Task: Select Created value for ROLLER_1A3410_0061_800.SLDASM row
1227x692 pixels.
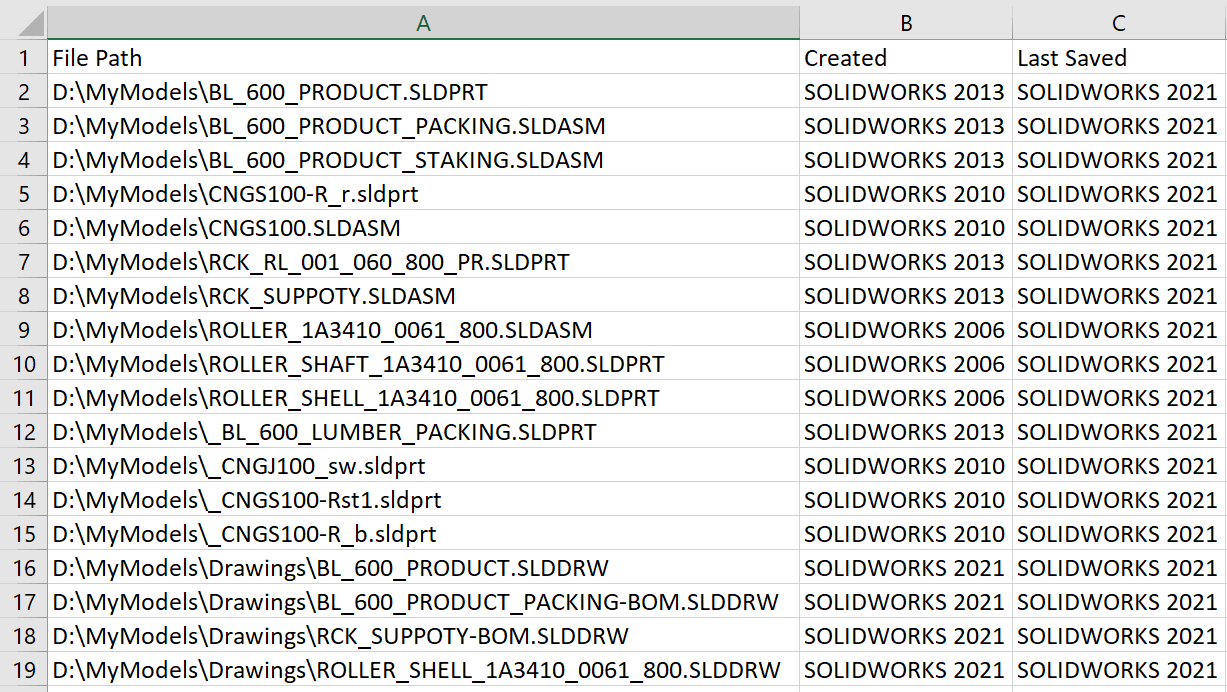Action: [x=906, y=330]
